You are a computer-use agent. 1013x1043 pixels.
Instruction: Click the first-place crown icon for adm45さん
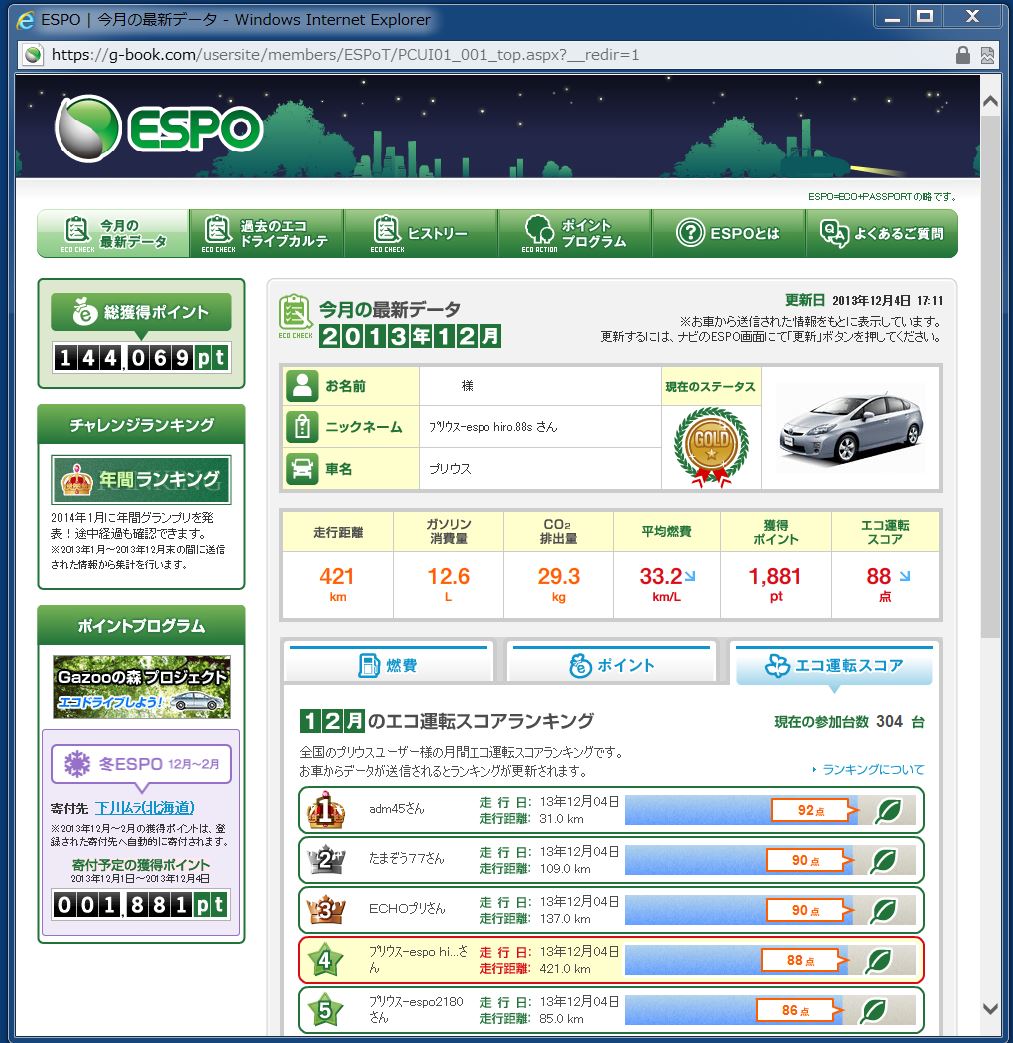coord(325,810)
